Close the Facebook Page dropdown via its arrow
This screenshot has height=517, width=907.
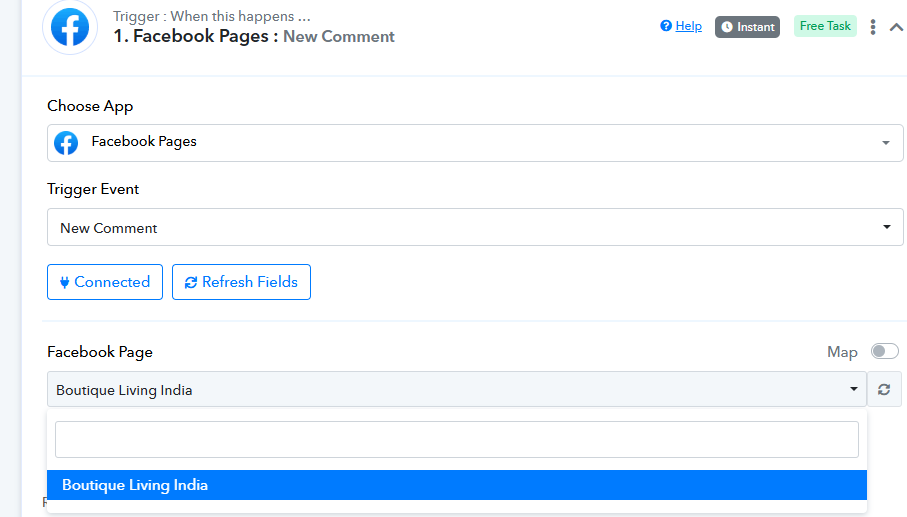853,389
